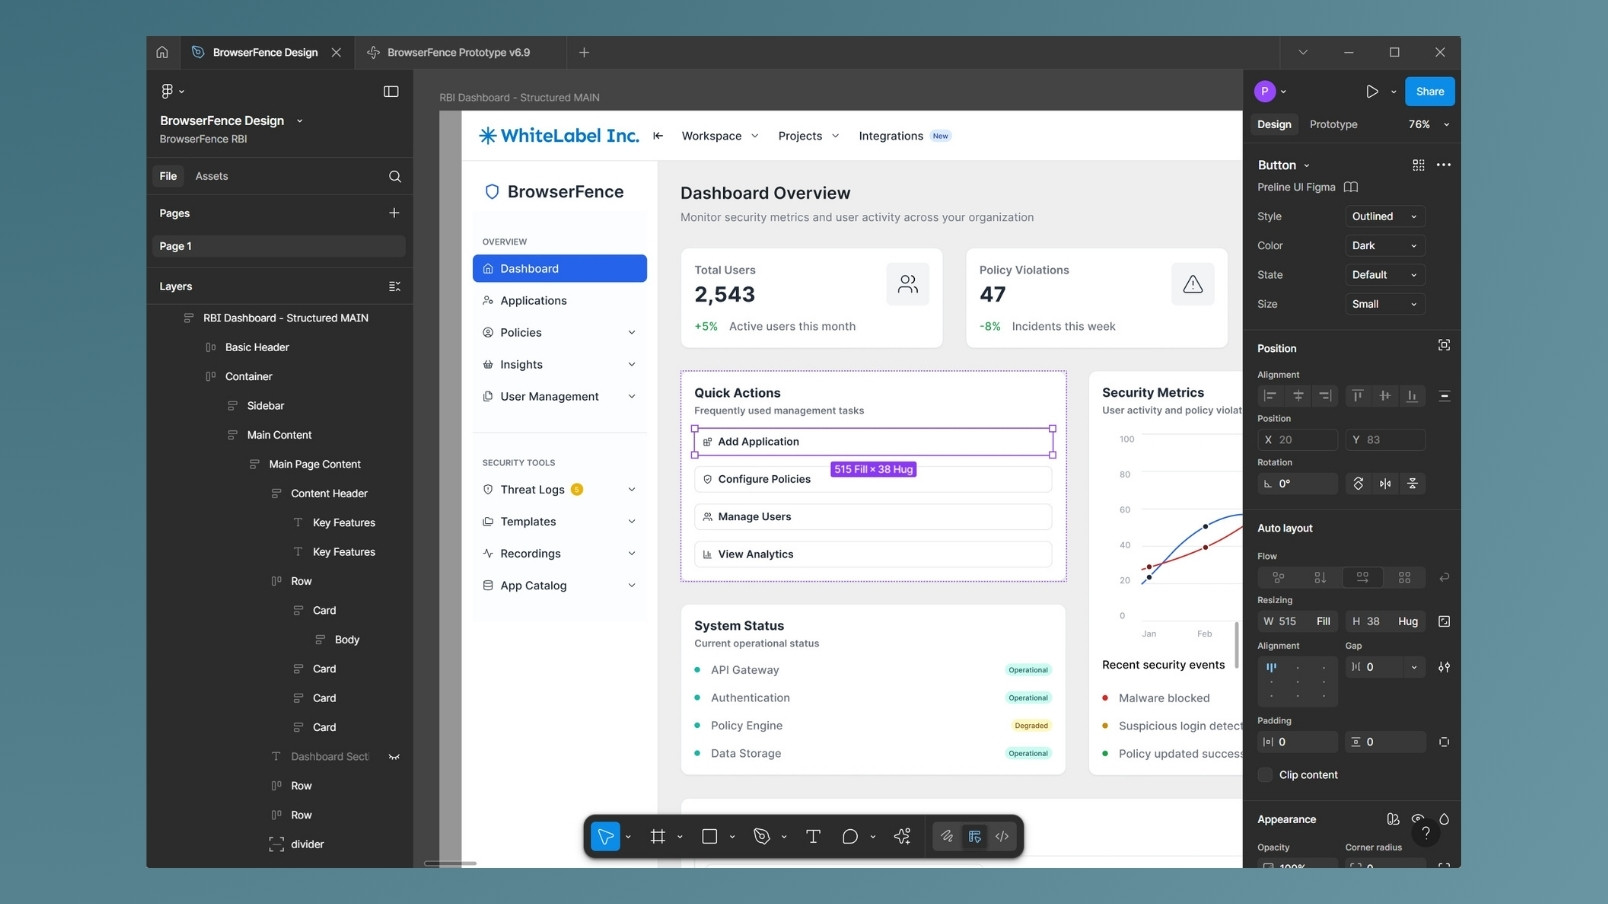
Task: Switch to the Prototype tab
Action: (1333, 124)
